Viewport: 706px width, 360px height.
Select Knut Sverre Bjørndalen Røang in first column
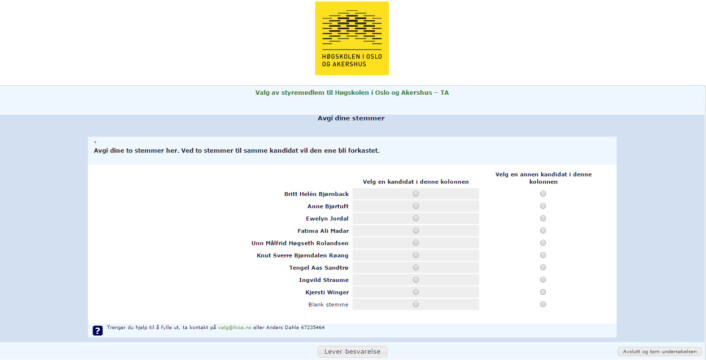pos(416,255)
